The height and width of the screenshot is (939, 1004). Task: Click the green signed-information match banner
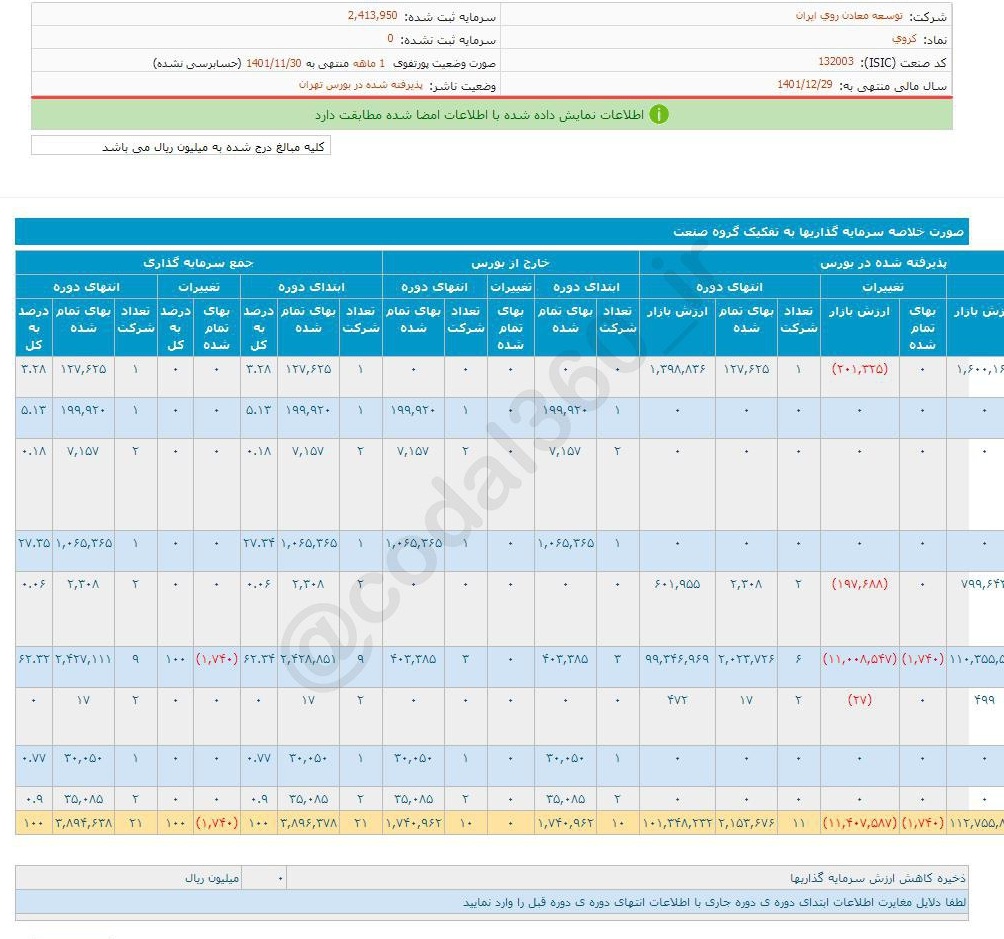[x=490, y=115]
